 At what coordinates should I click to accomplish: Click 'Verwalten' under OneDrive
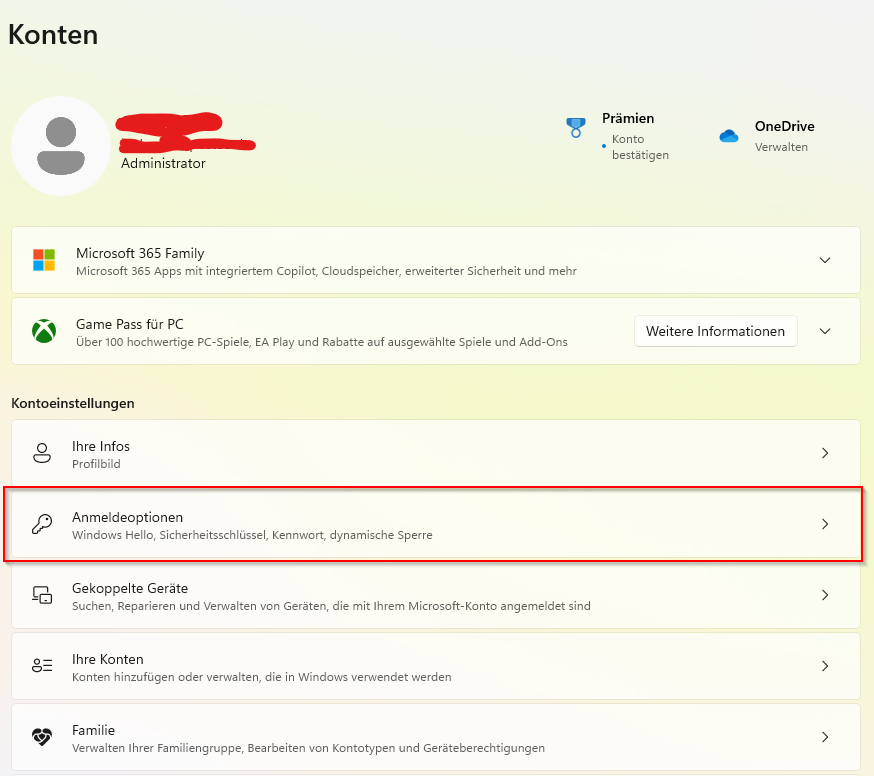click(781, 147)
